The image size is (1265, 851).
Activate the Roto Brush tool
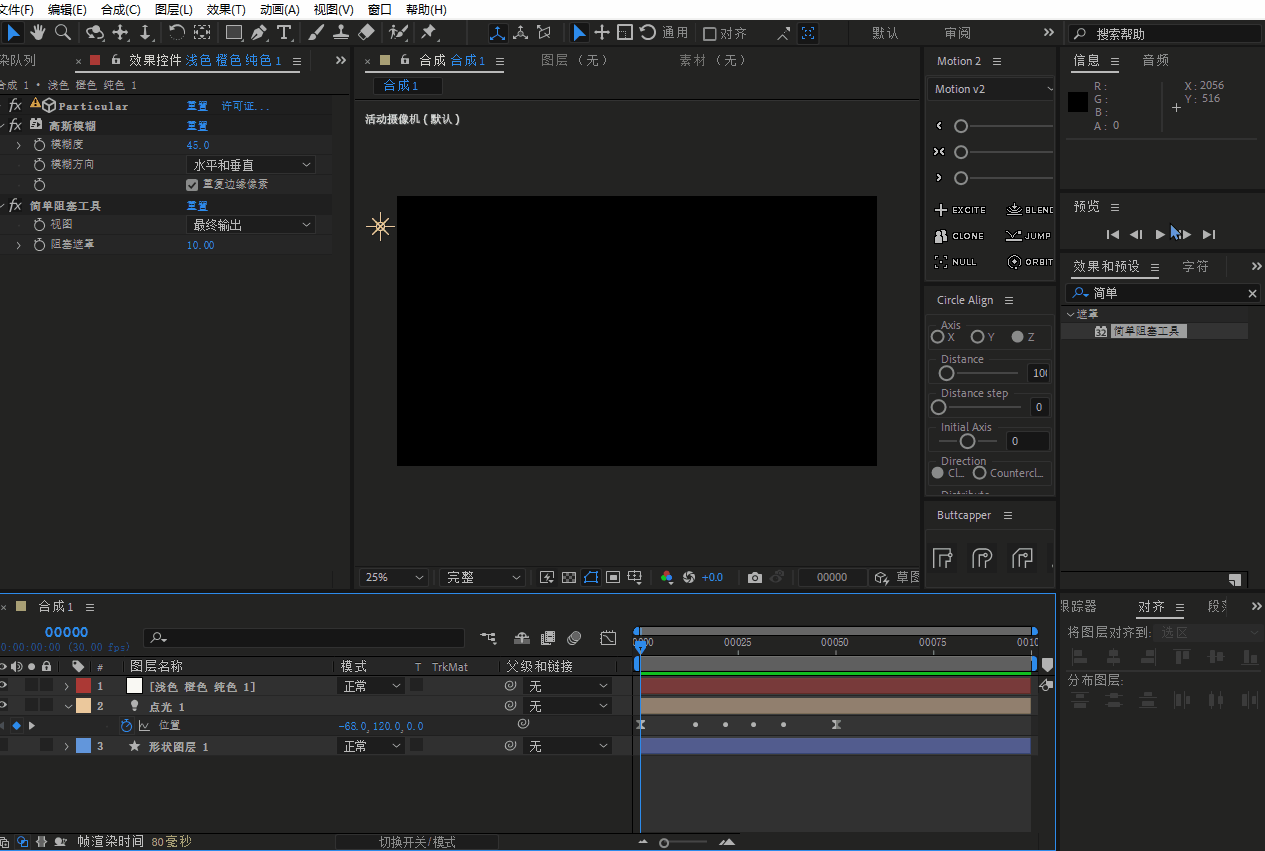(398, 33)
